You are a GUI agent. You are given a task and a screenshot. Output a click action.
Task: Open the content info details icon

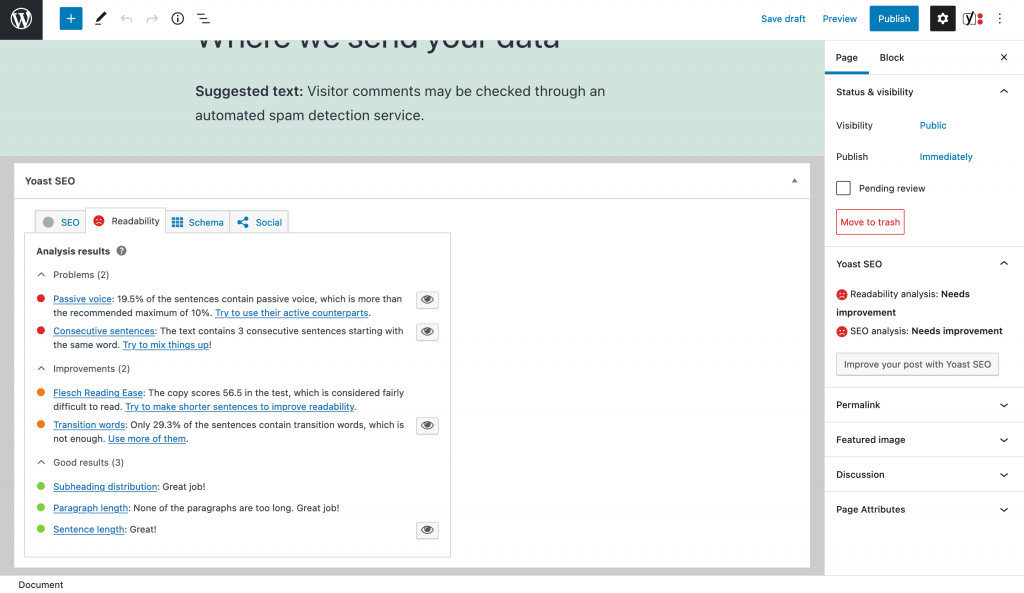point(178,19)
